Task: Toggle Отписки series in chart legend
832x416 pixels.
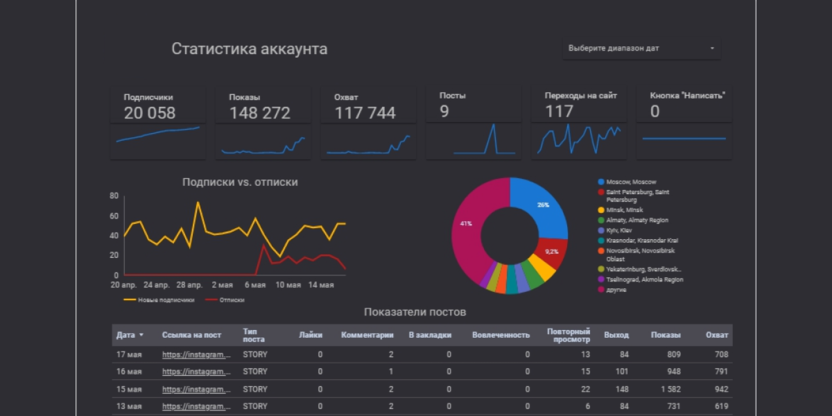Action: click(x=226, y=299)
